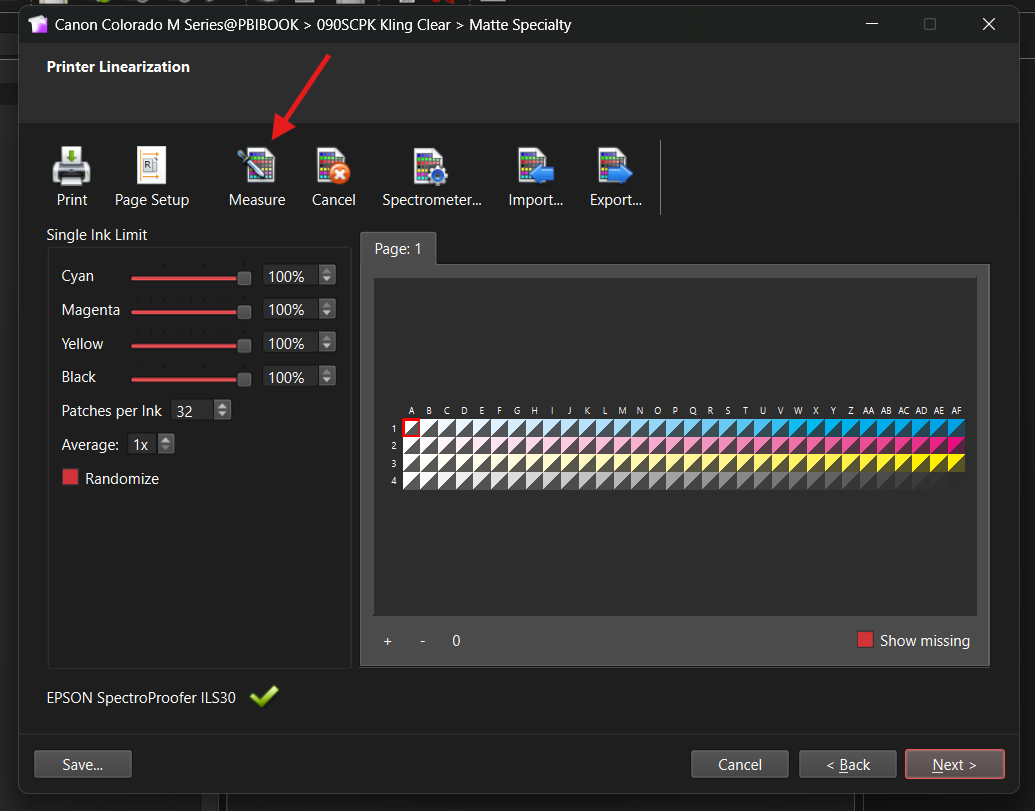Toggle the Show missing checkbox
1035x811 pixels.
coord(866,640)
